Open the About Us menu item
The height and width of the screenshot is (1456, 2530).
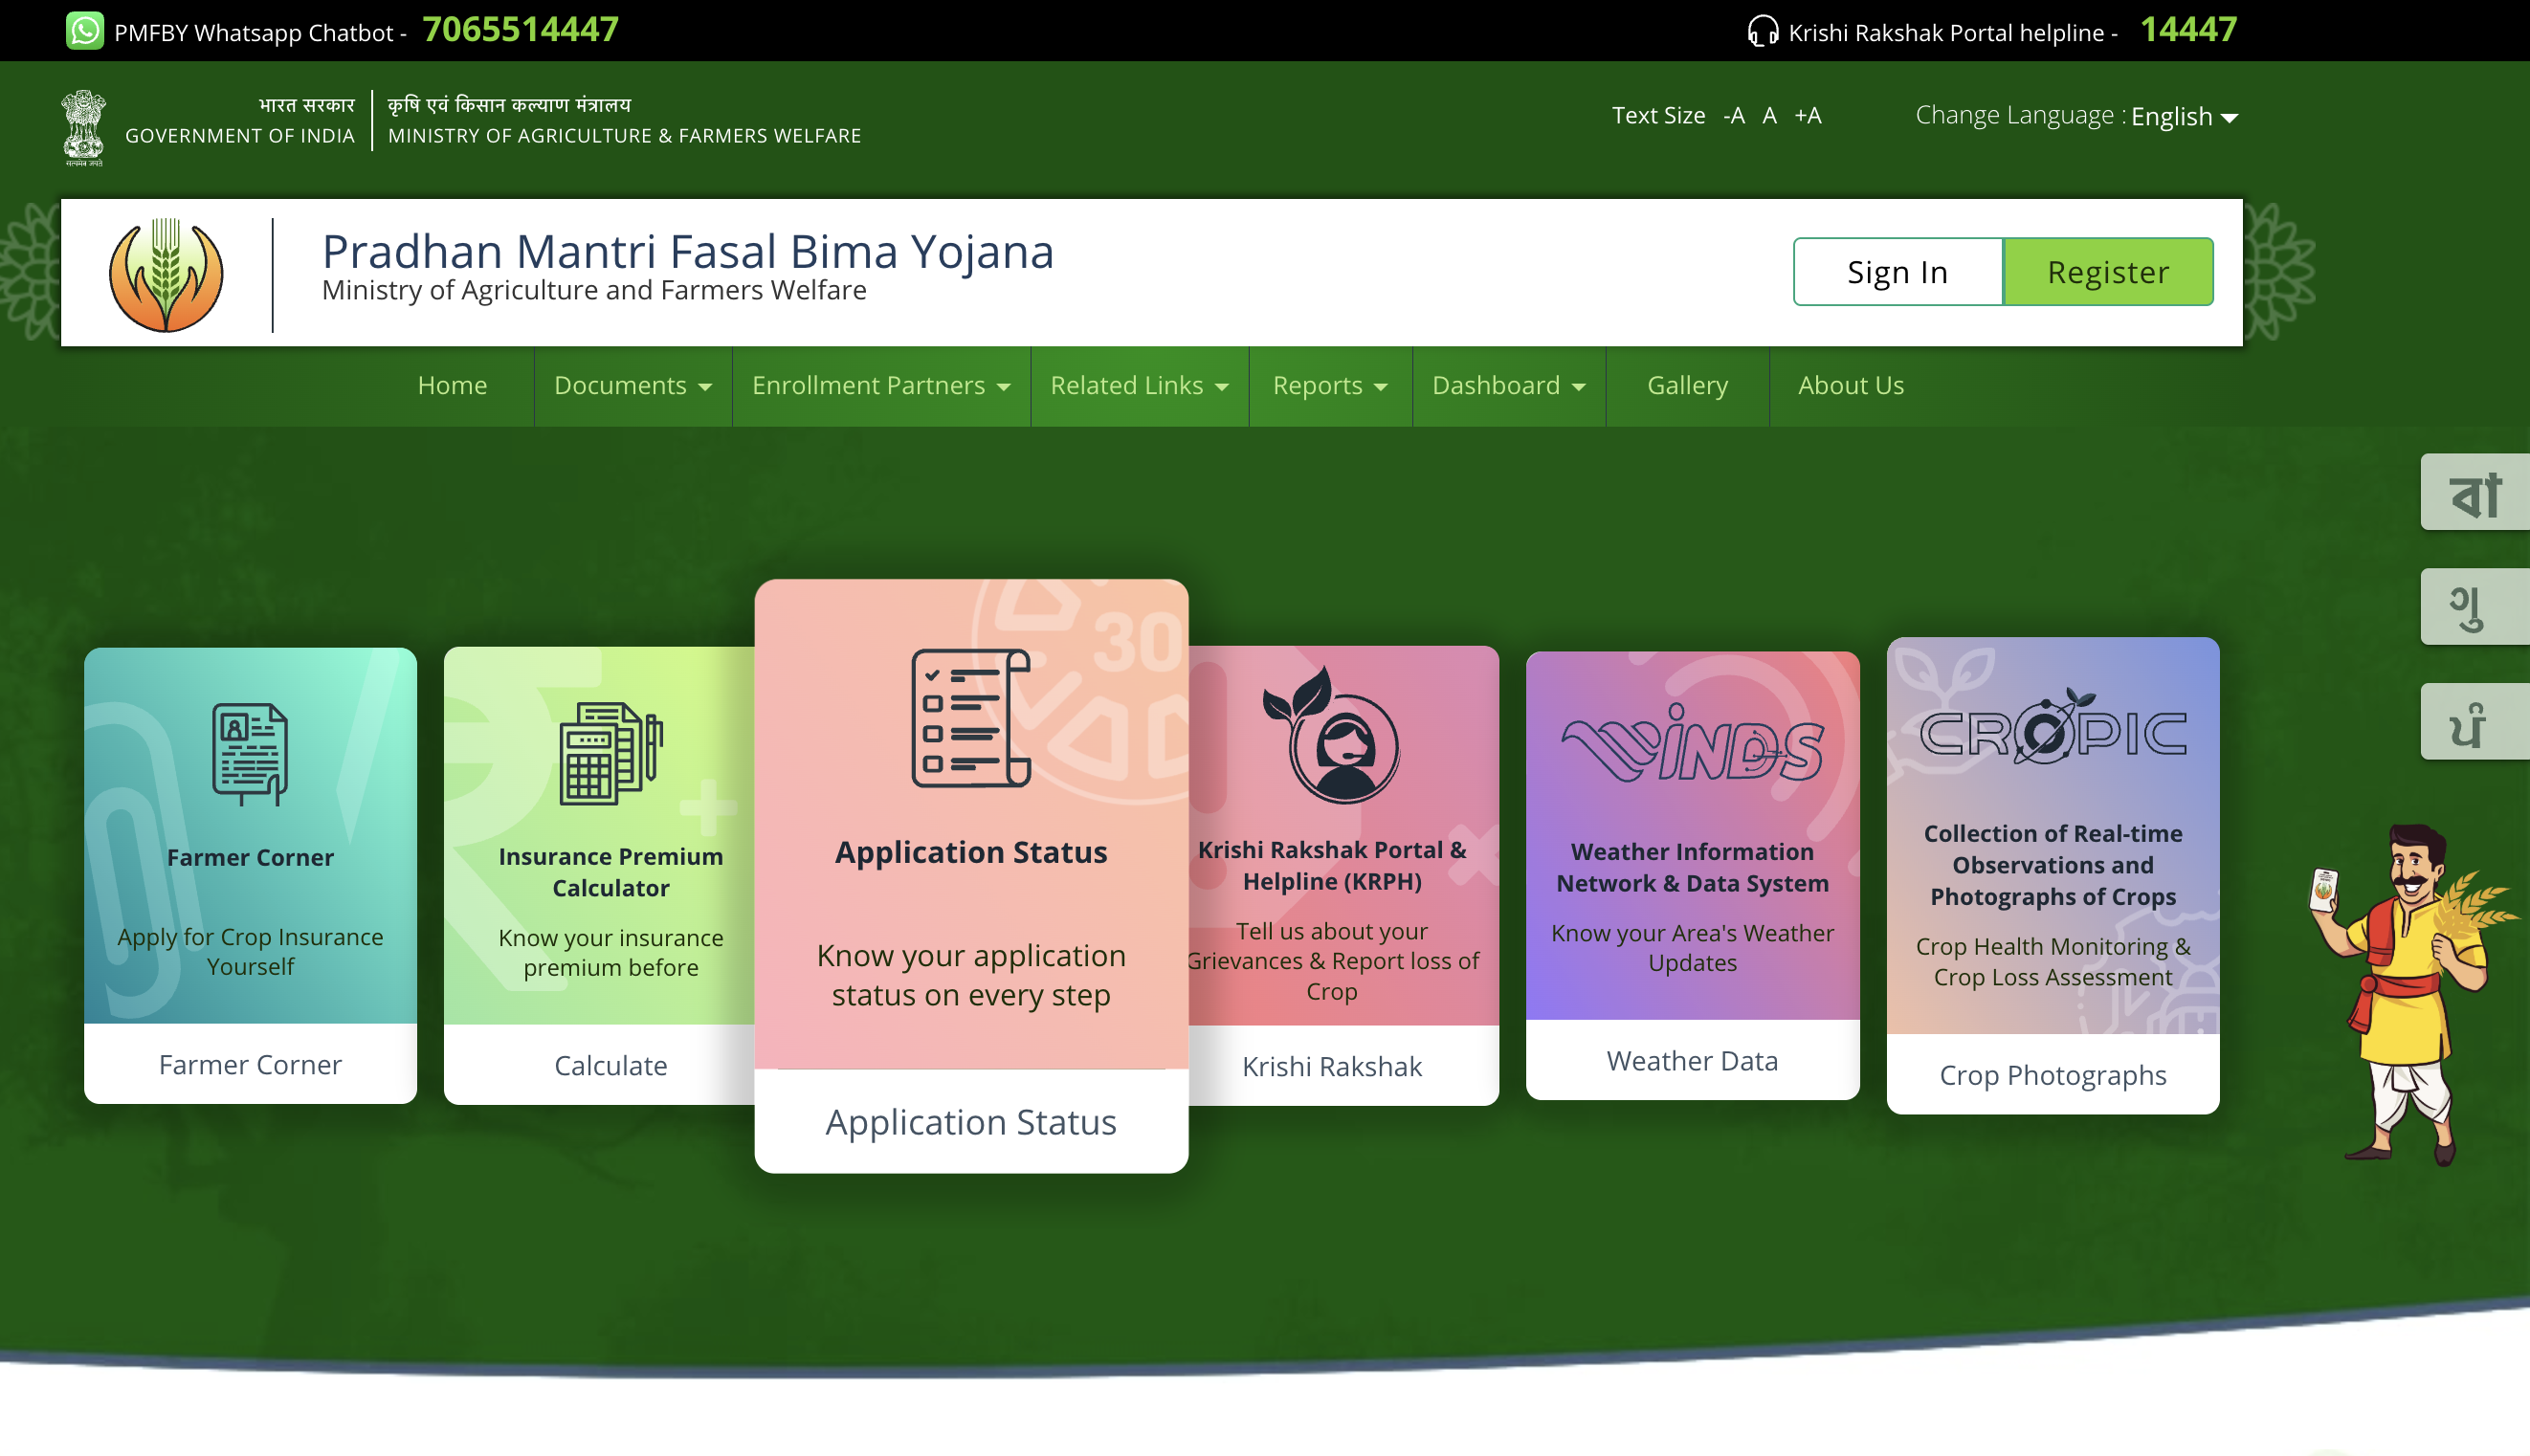[x=1851, y=386]
